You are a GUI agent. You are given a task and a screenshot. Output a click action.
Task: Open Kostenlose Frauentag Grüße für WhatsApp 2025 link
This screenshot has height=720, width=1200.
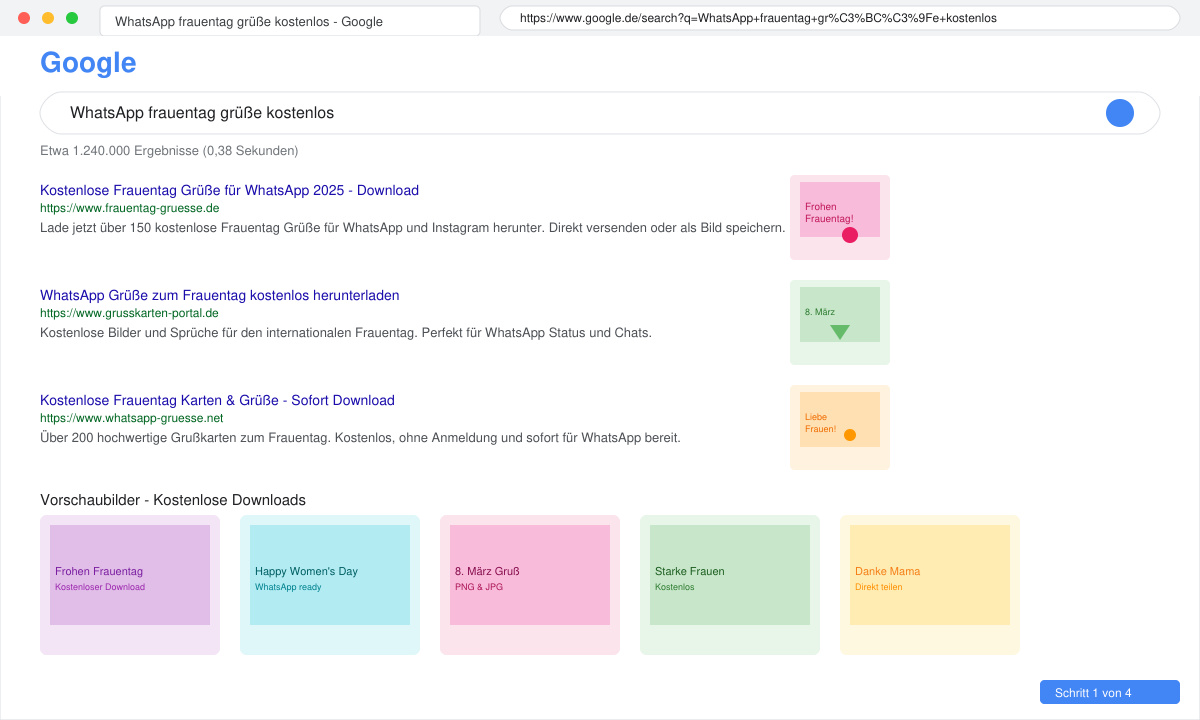[x=229, y=190]
